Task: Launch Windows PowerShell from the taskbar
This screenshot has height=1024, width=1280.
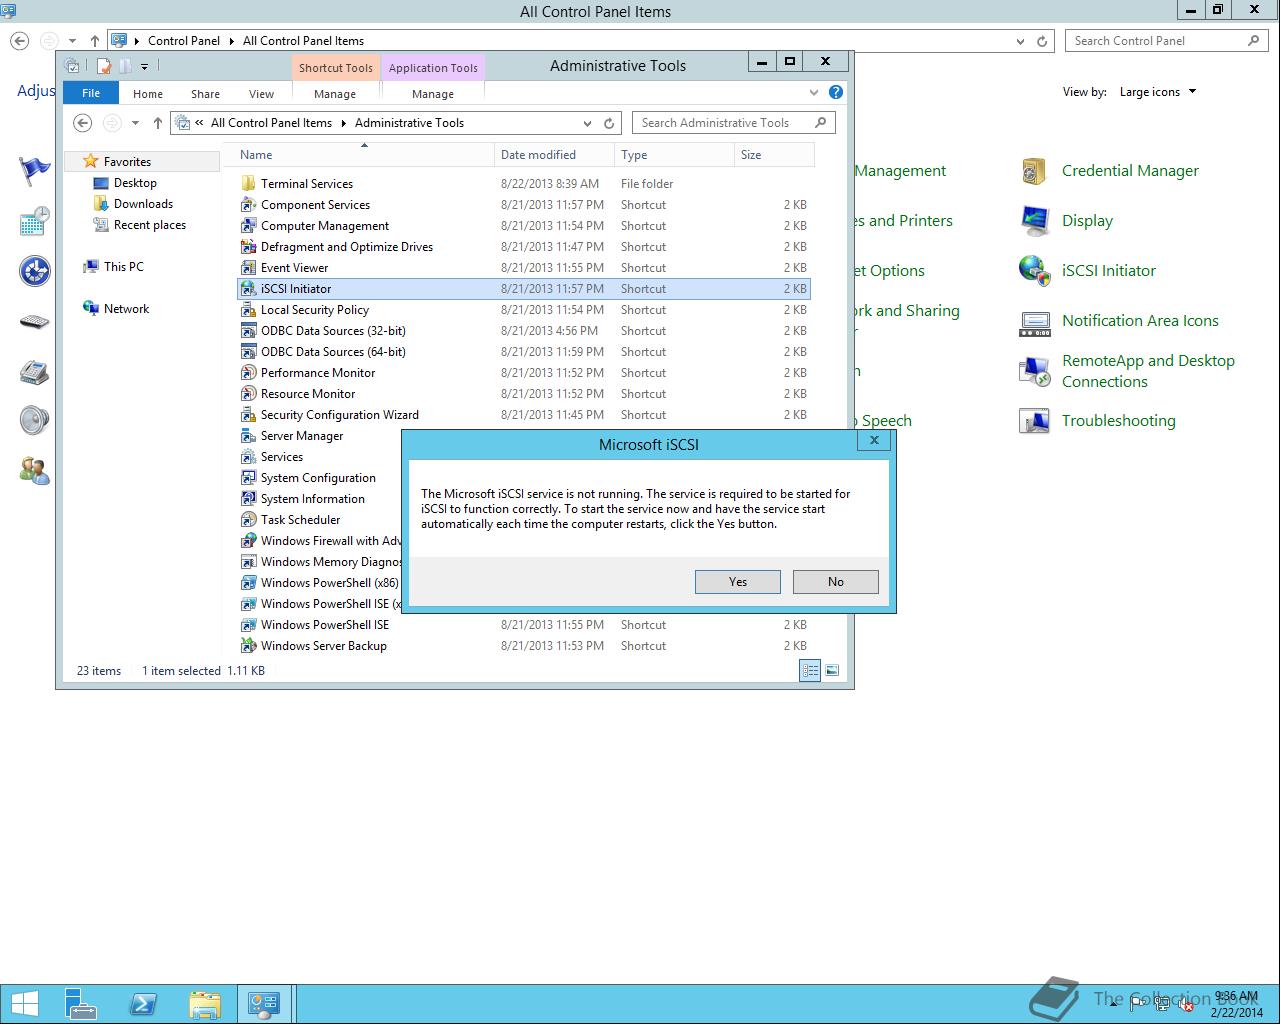Action: tap(143, 1003)
